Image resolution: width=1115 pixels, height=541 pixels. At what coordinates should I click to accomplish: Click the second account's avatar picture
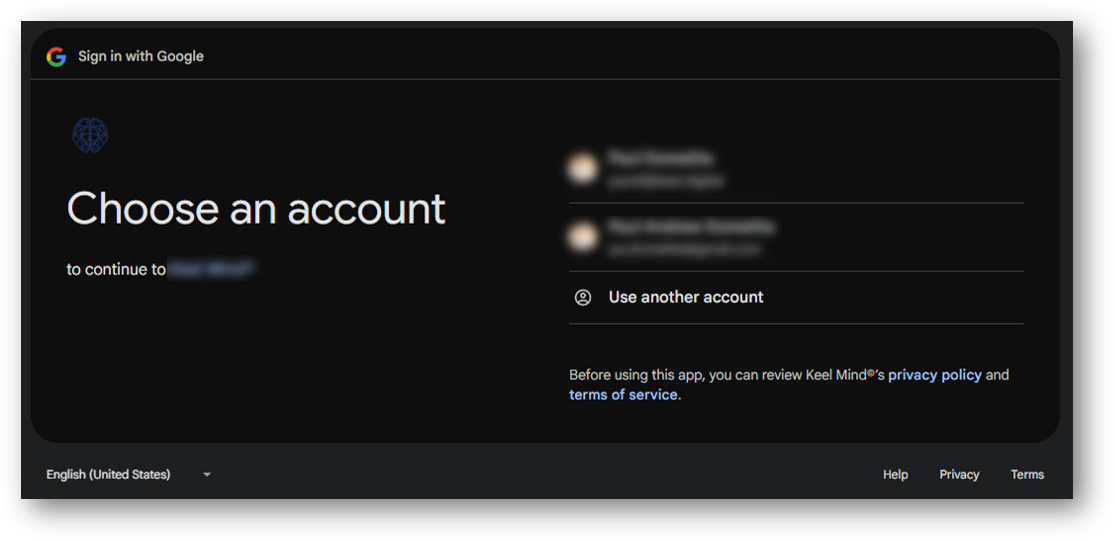tap(582, 237)
